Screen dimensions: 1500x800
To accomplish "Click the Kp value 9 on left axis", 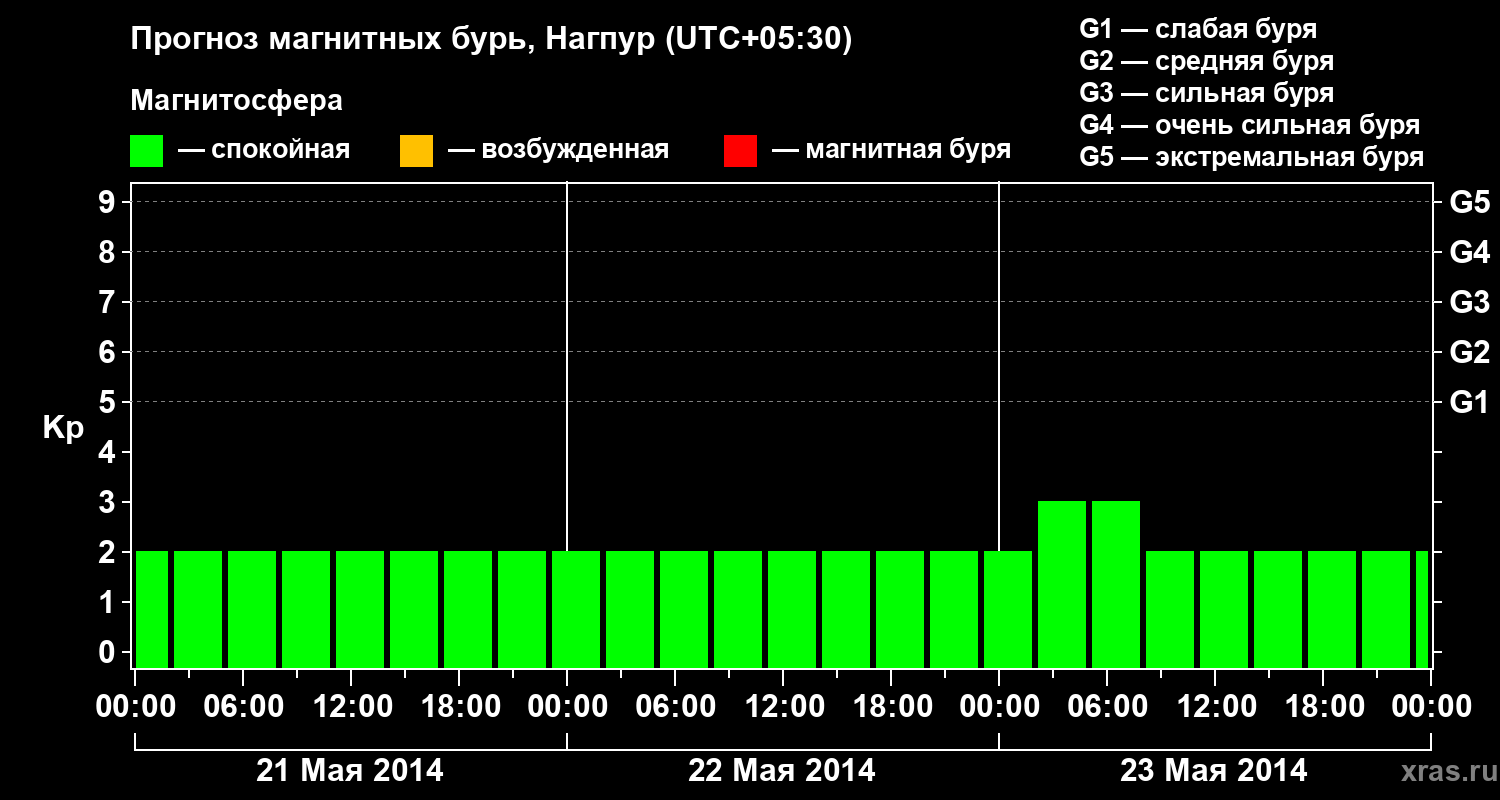I will (x=108, y=202).
